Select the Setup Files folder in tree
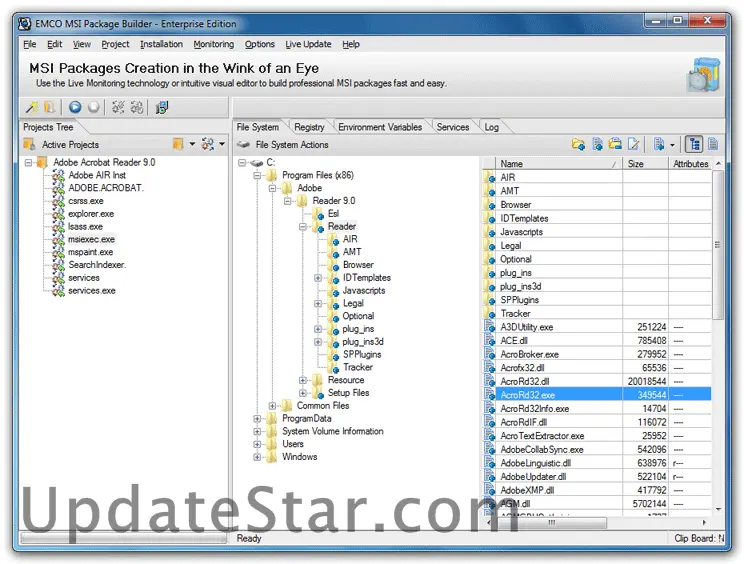This screenshot has height=564, width=744. [348, 393]
